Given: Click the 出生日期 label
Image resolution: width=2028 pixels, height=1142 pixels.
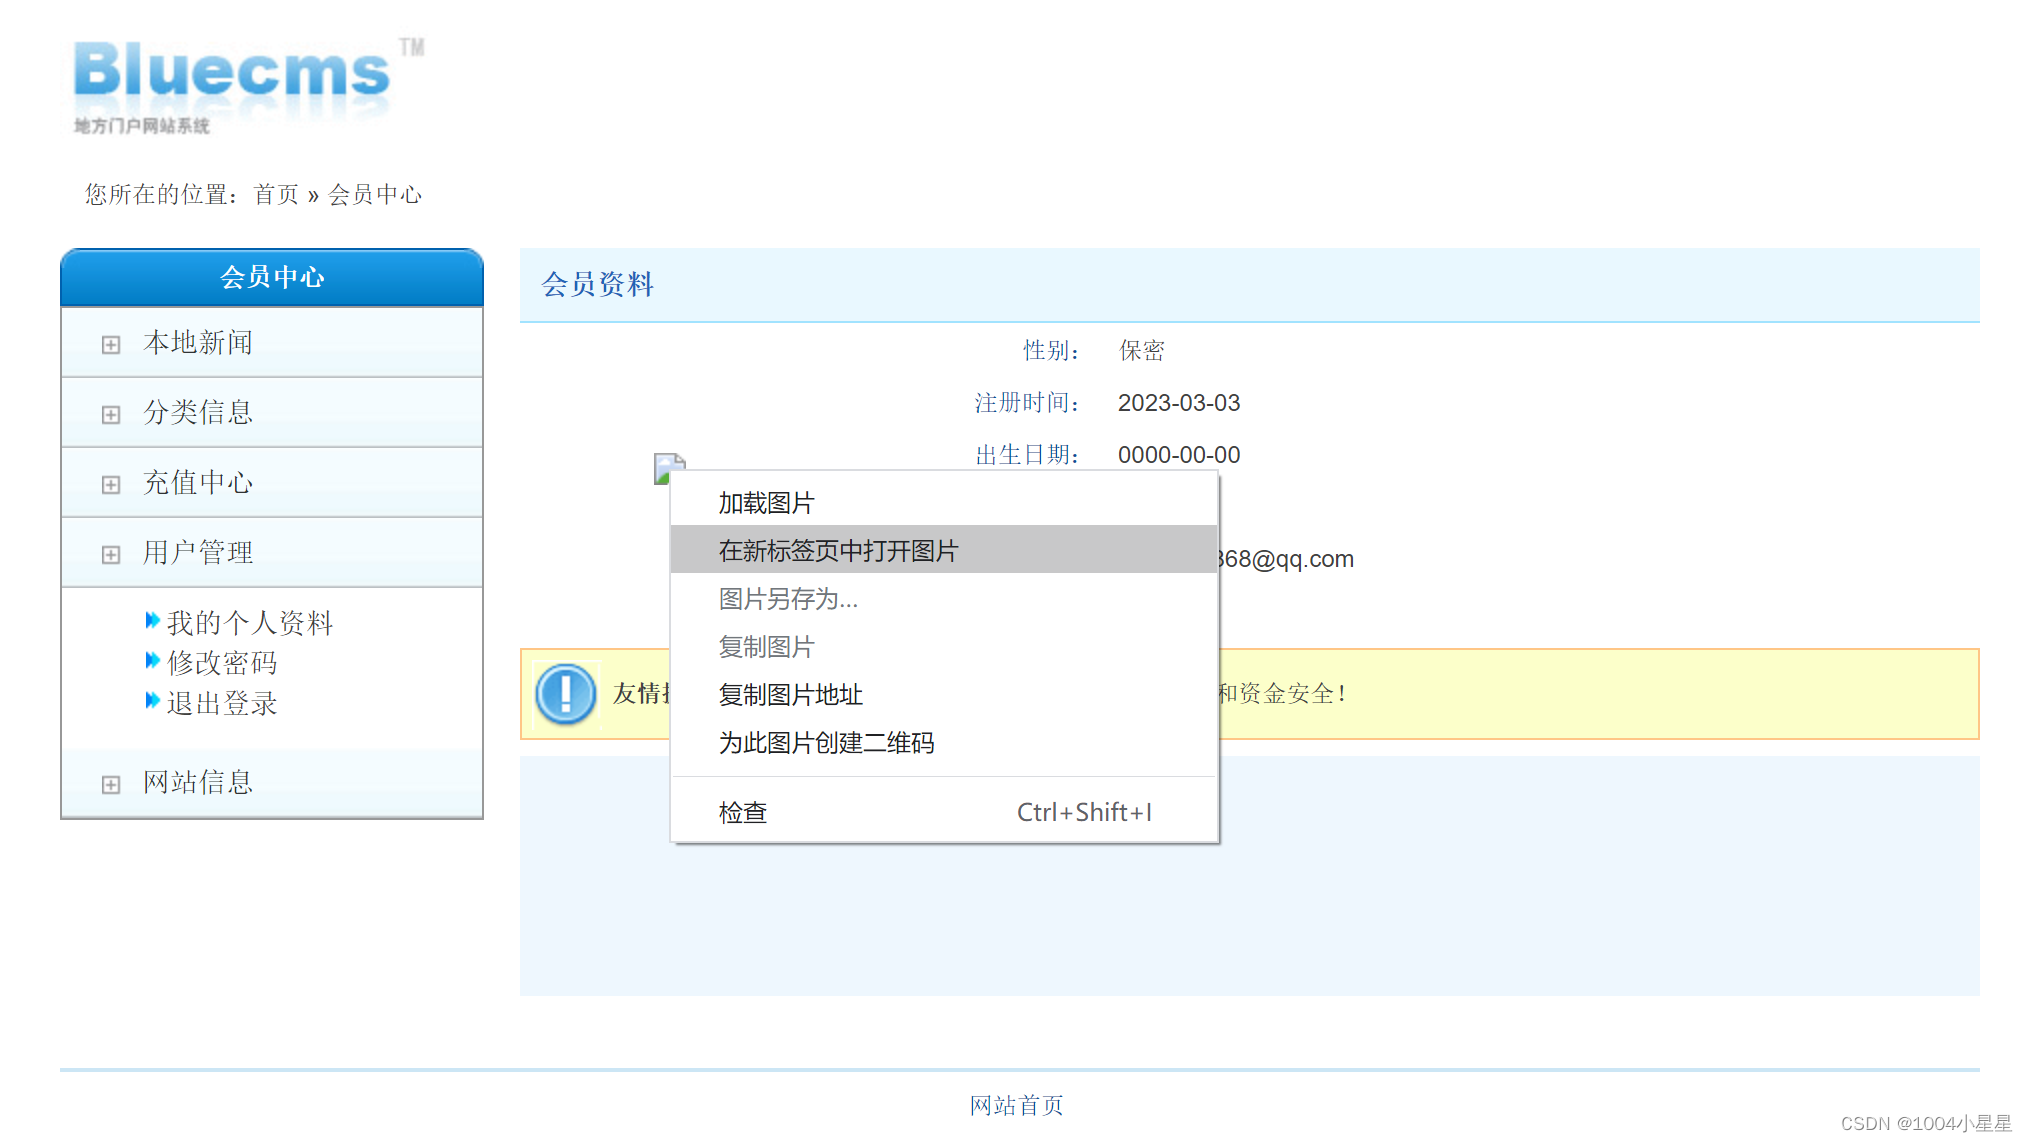Looking at the screenshot, I should coord(1027,454).
